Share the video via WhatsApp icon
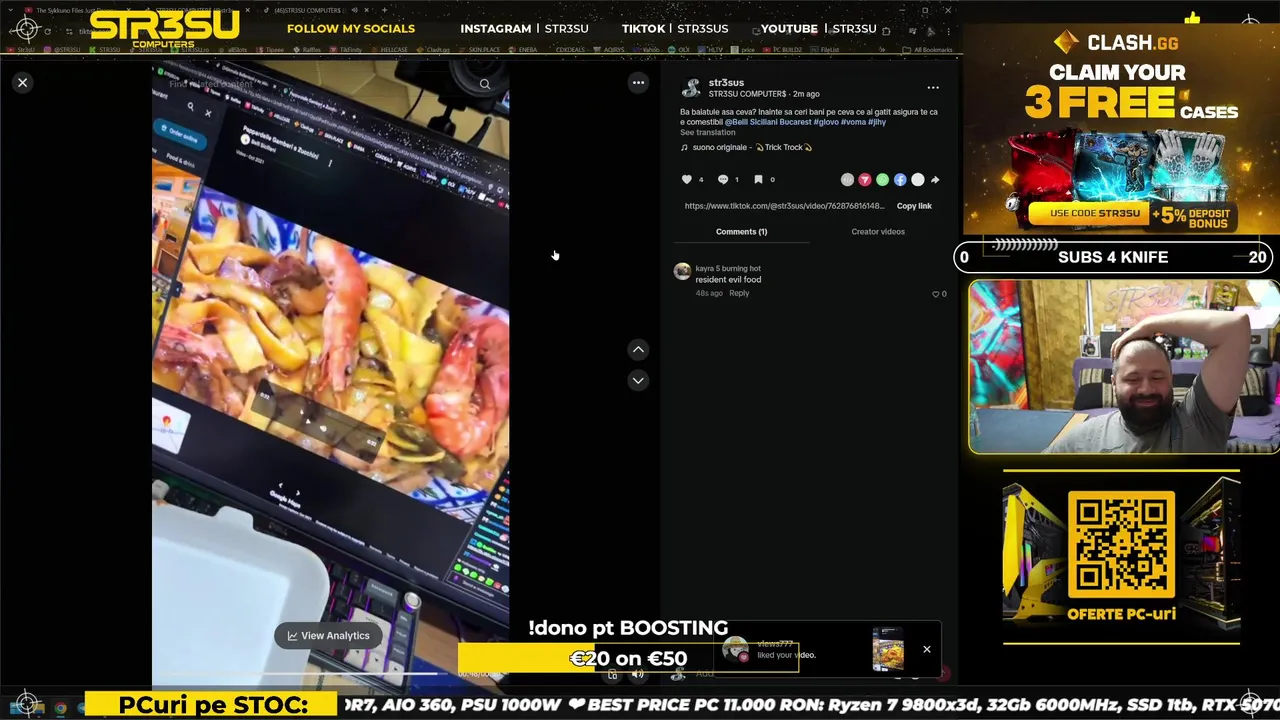Viewport: 1280px width, 720px height. click(x=882, y=180)
